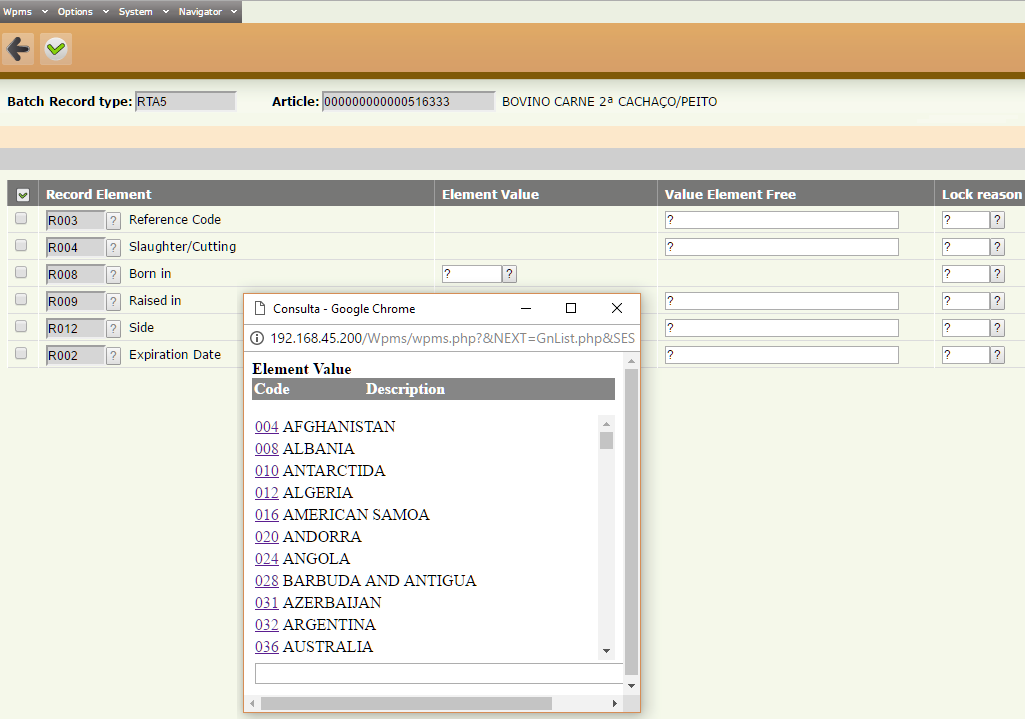
Task: Select code 004 Afghanistan
Action: (x=267, y=427)
